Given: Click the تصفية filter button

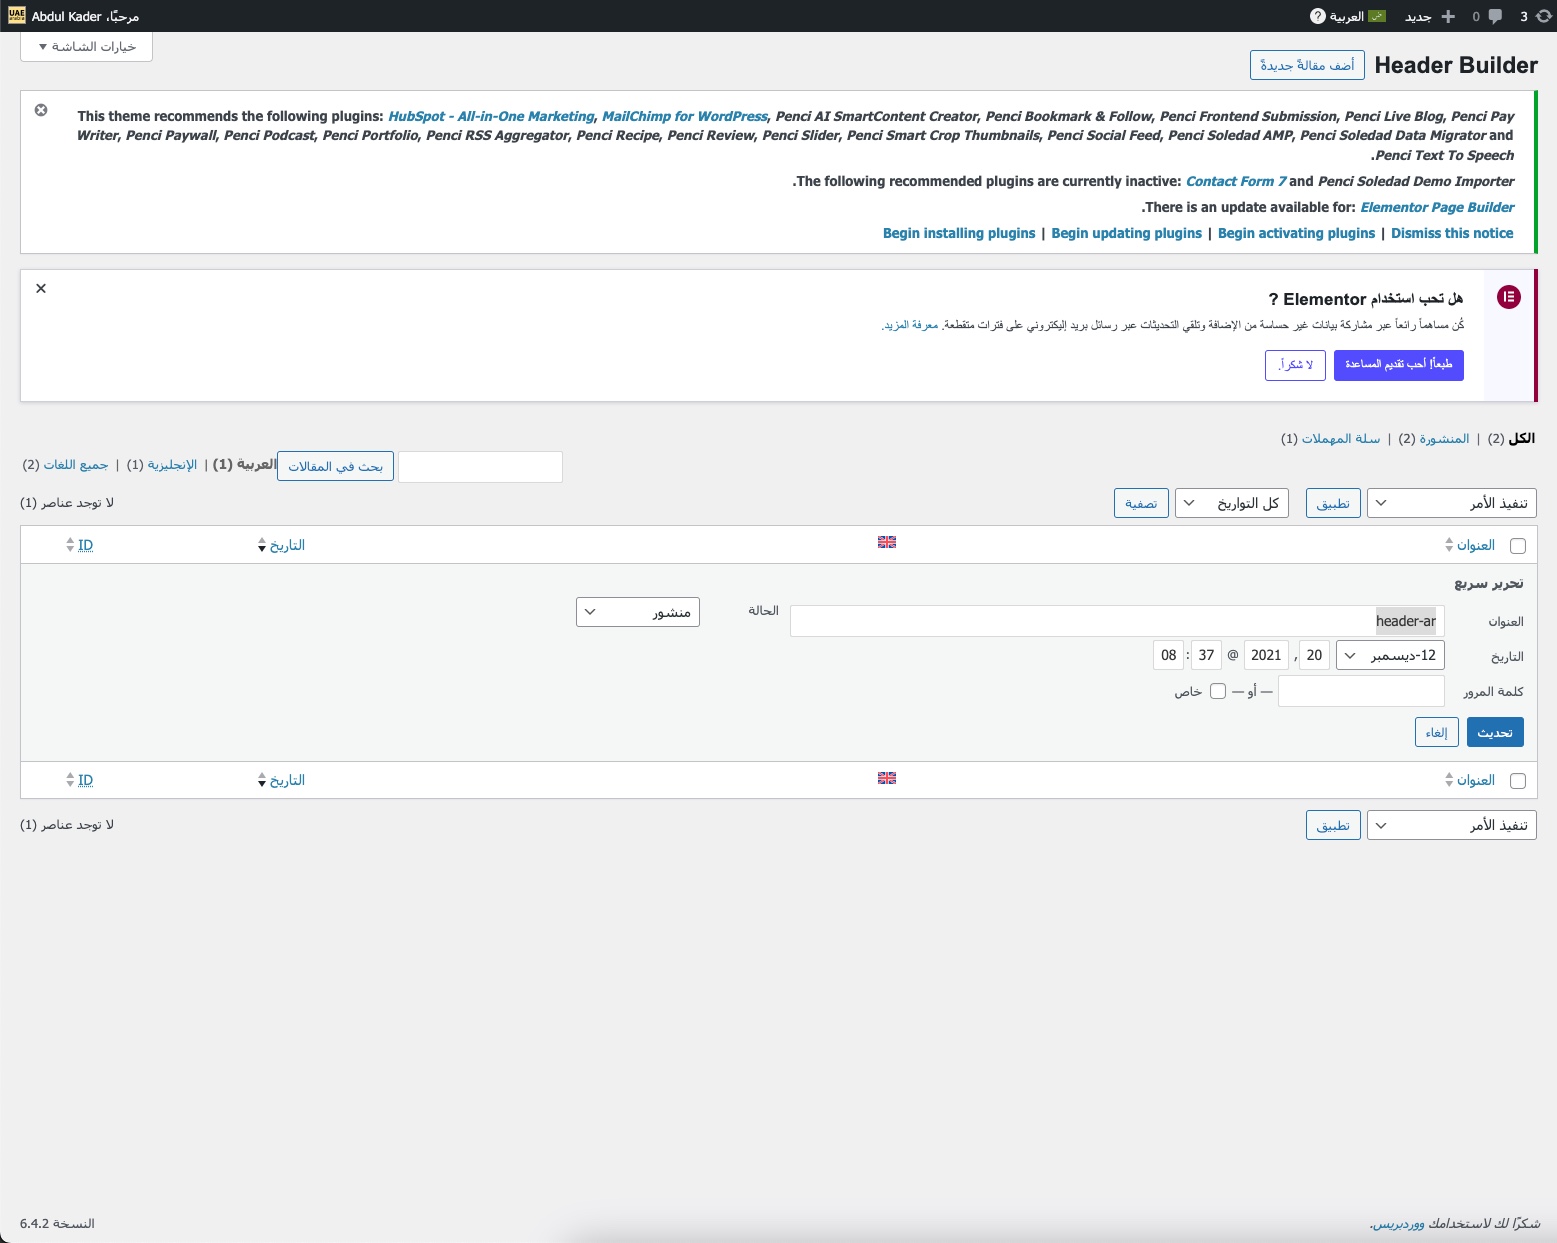Looking at the screenshot, I should 1141,503.
